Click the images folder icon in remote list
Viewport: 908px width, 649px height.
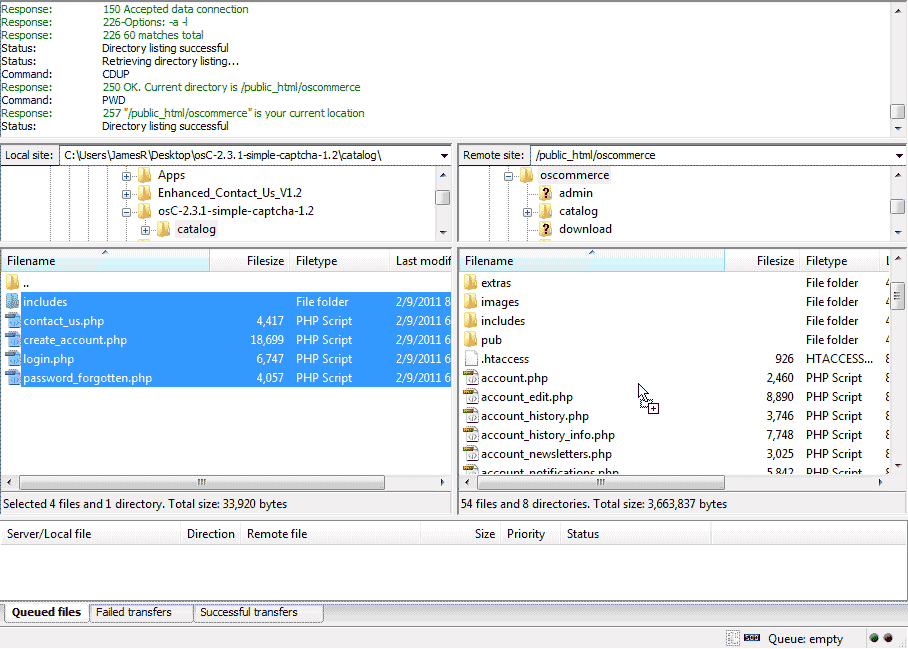click(470, 302)
